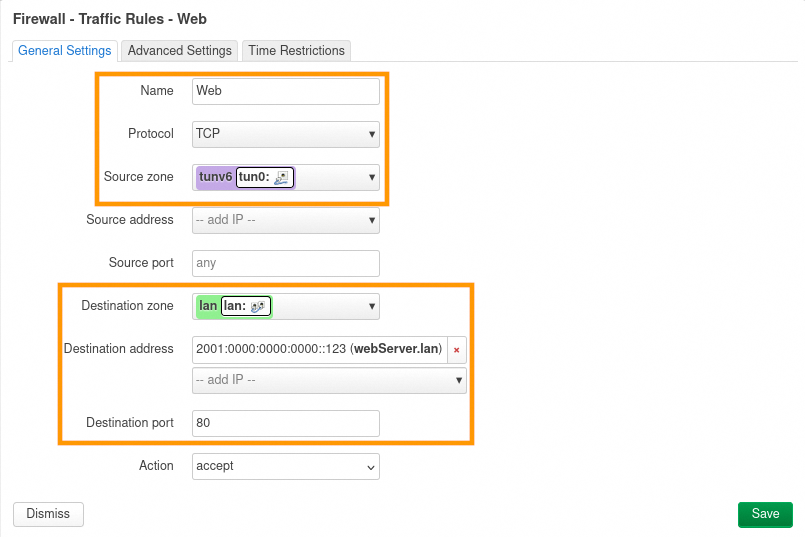The image size is (805, 537).
Task: Click the Save button
Action: (x=765, y=514)
